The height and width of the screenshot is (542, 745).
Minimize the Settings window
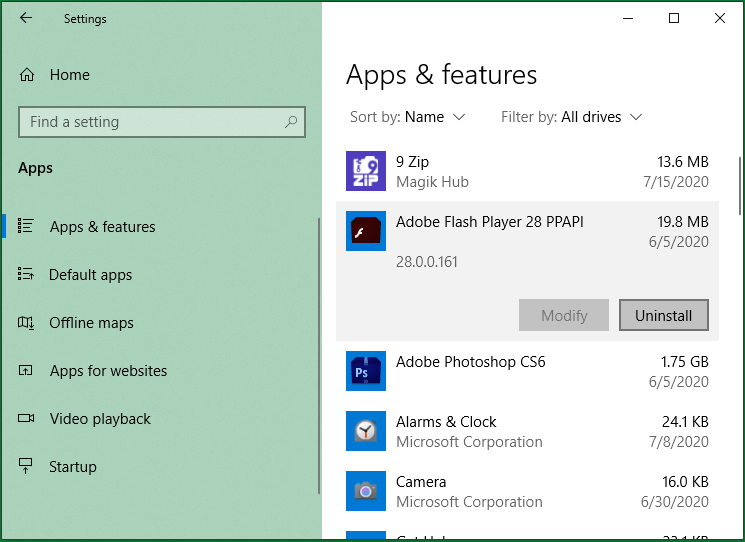click(628, 18)
